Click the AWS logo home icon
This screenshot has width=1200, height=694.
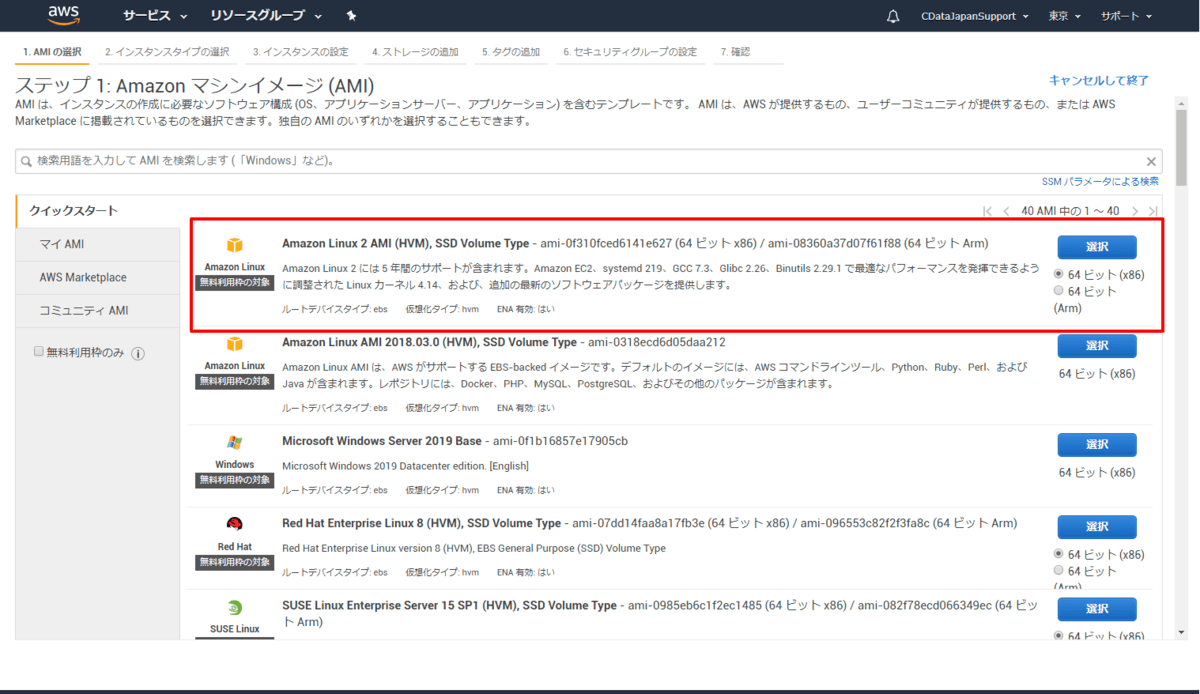coord(63,16)
